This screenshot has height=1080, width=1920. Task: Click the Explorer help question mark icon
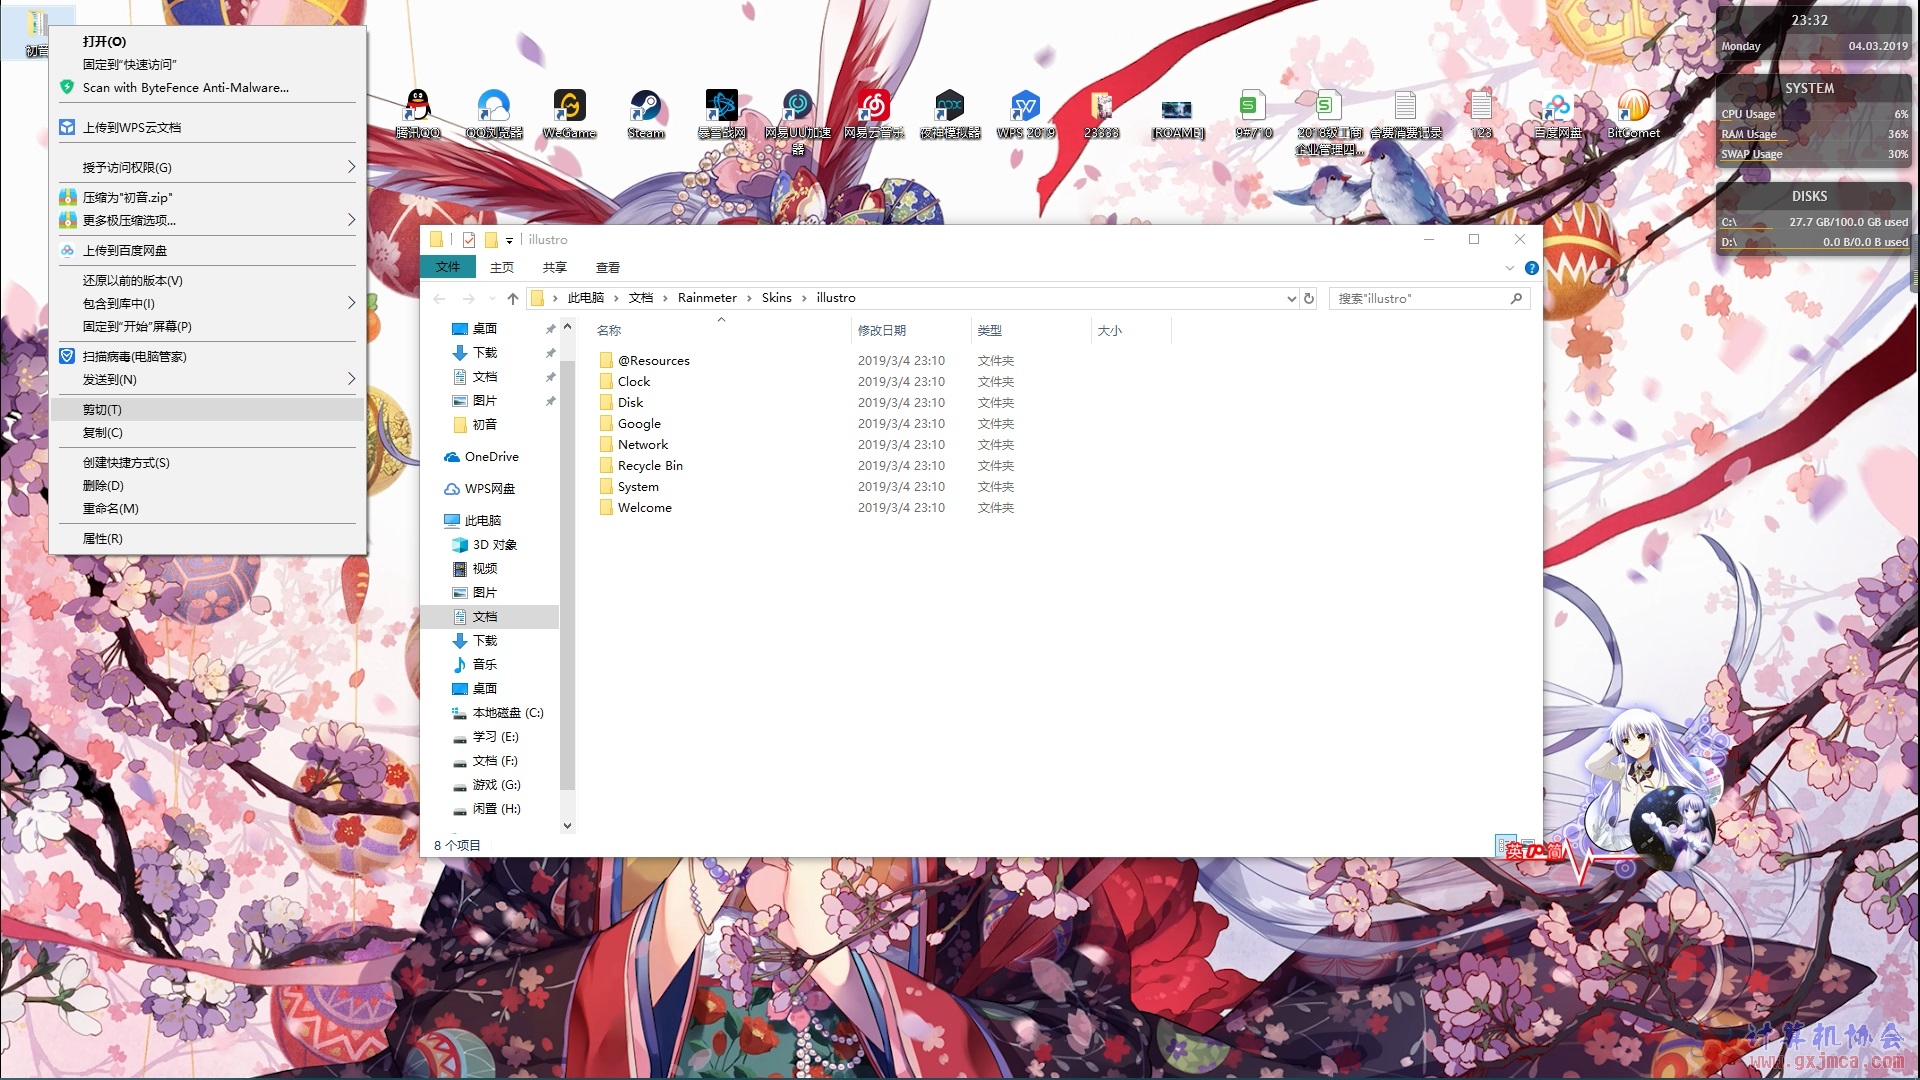click(x=1531, y=268)
